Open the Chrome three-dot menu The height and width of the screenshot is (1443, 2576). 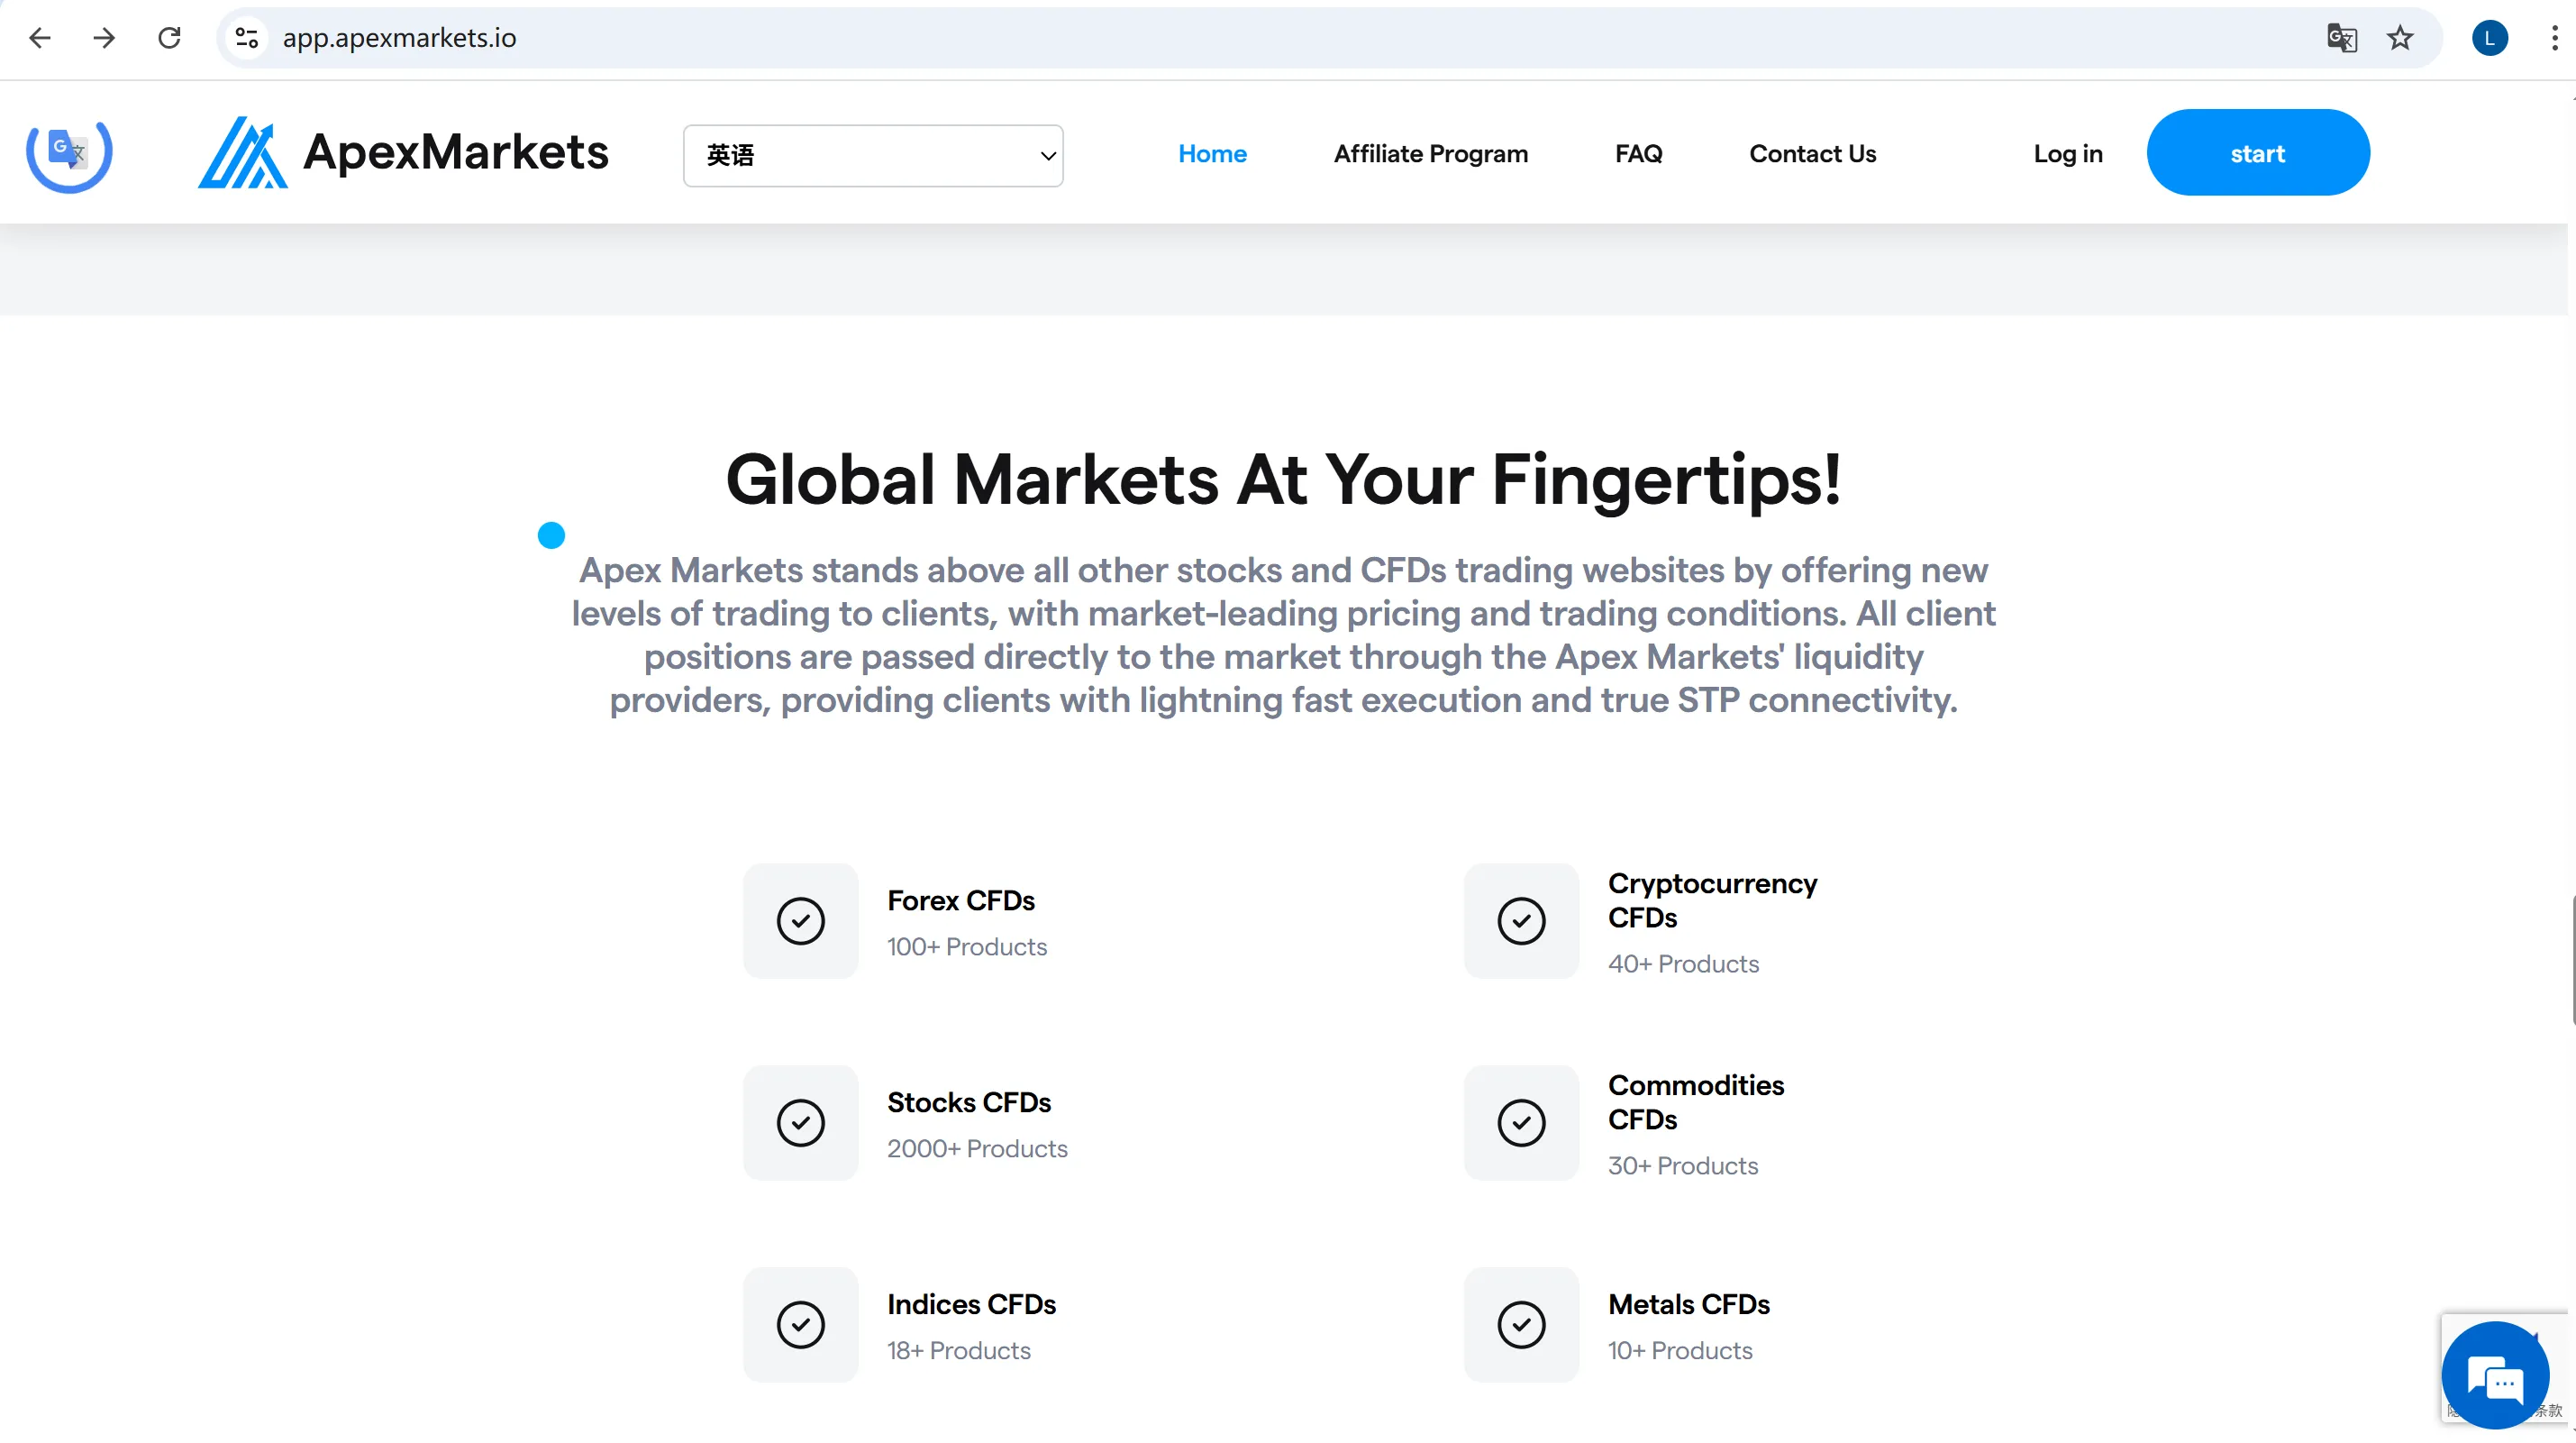(2554, 38)
